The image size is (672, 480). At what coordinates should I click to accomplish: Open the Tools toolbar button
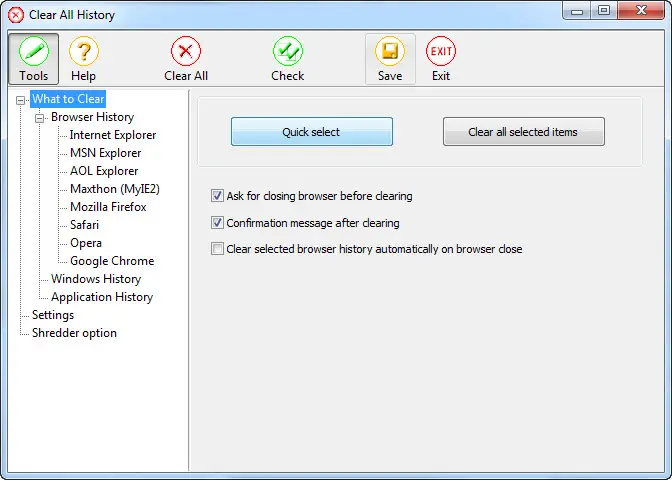(33, 59)
